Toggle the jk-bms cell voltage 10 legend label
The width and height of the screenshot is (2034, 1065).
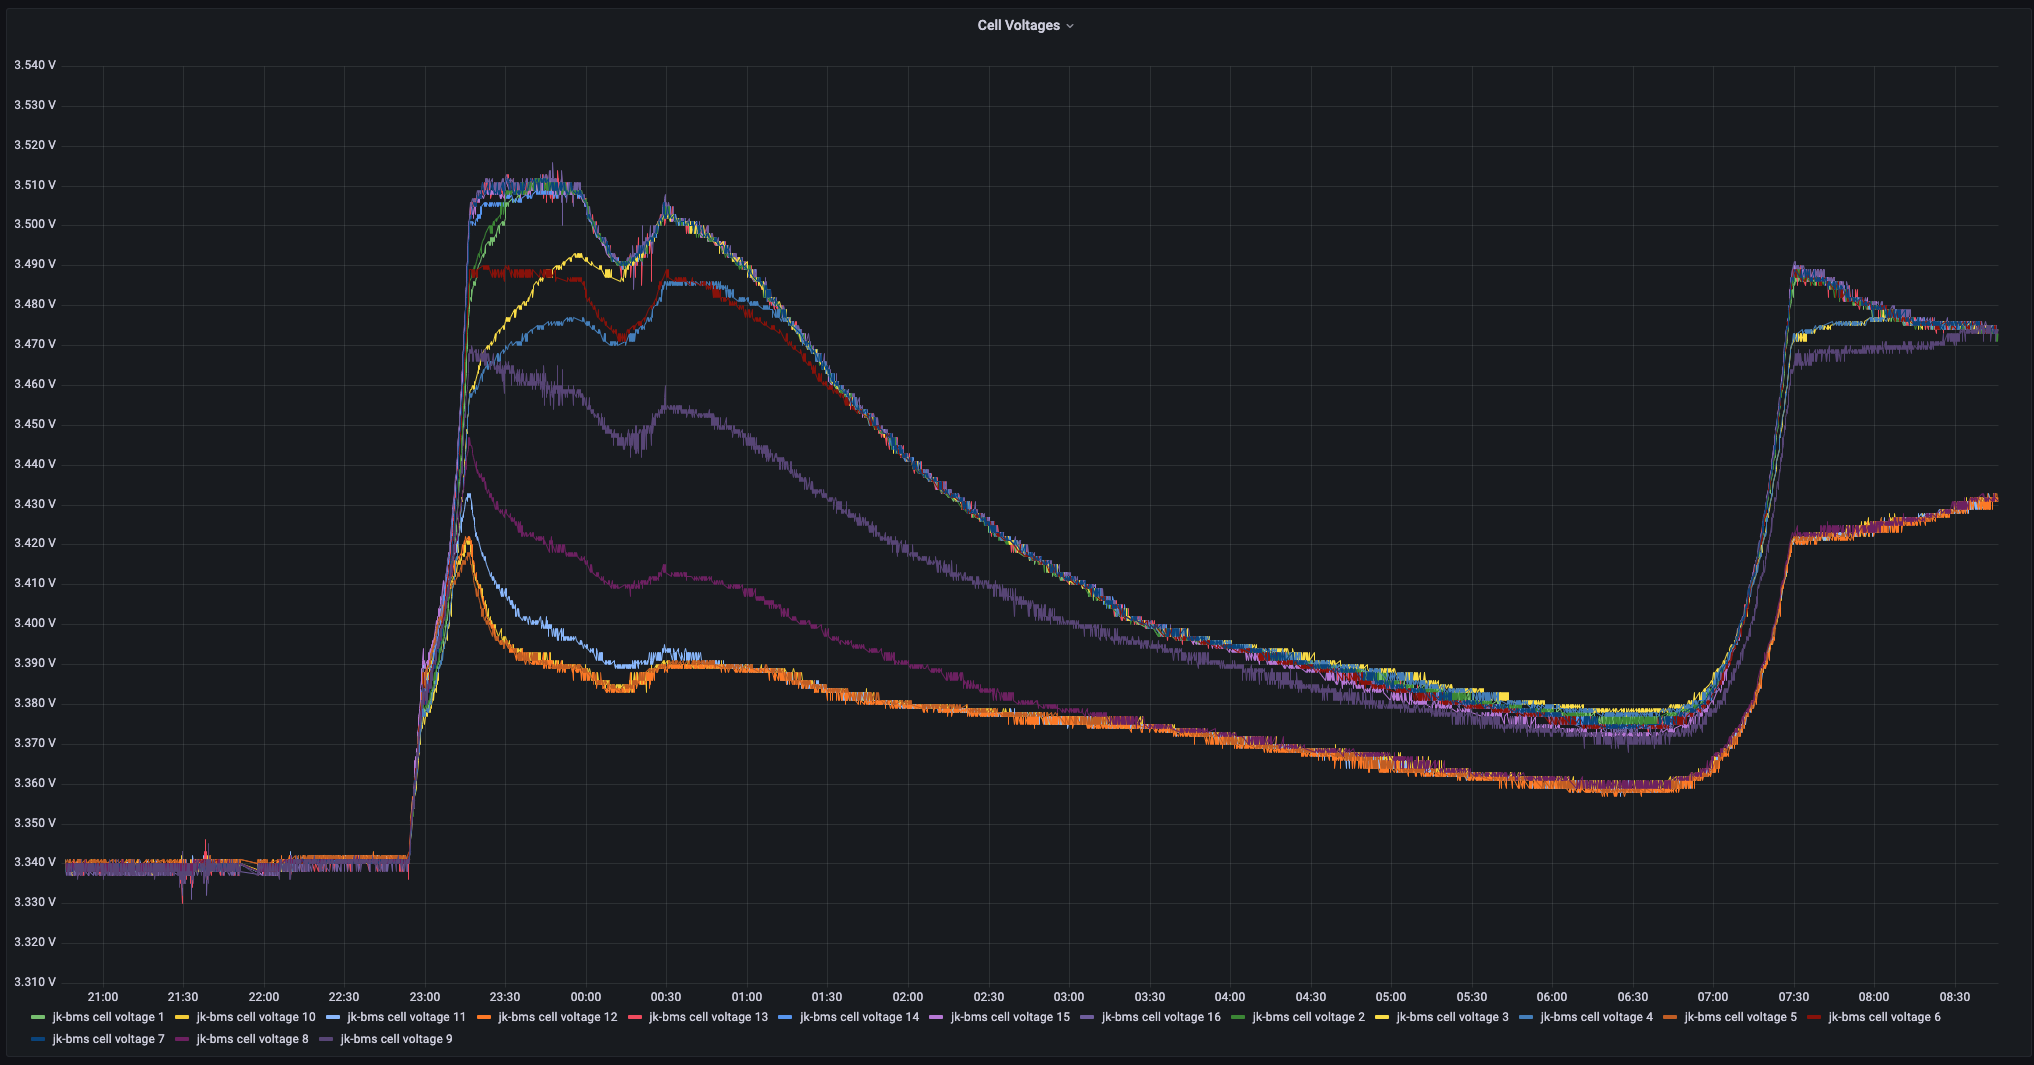[256, 1017]
